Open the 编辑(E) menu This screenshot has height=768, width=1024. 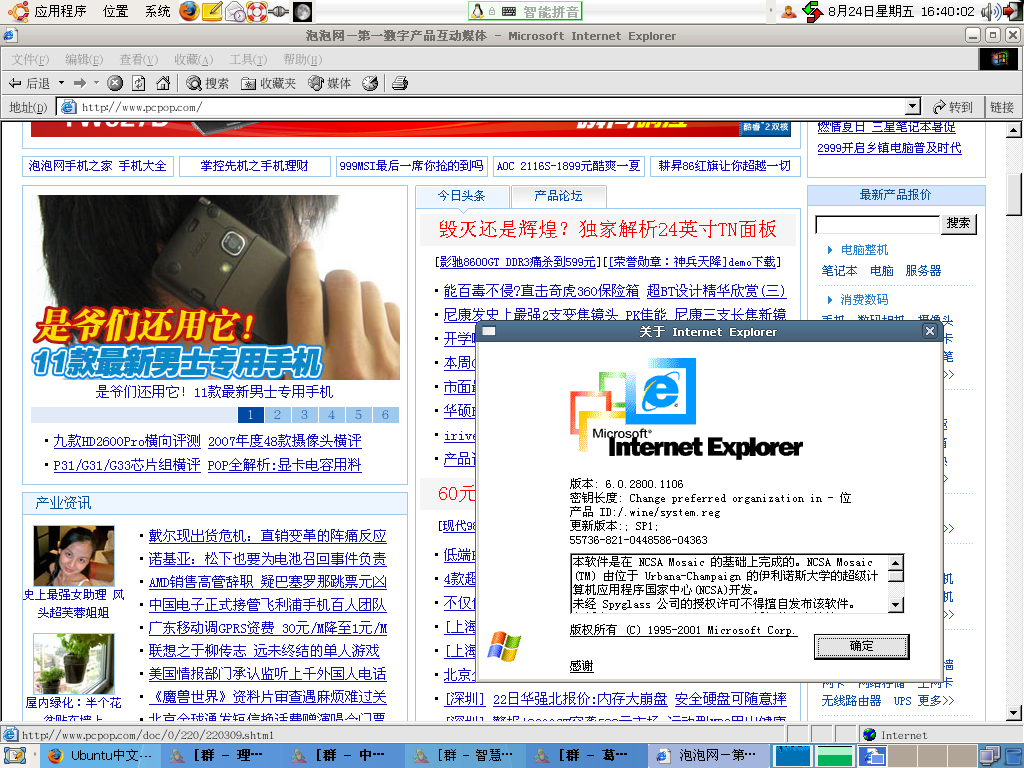[84, 59]
